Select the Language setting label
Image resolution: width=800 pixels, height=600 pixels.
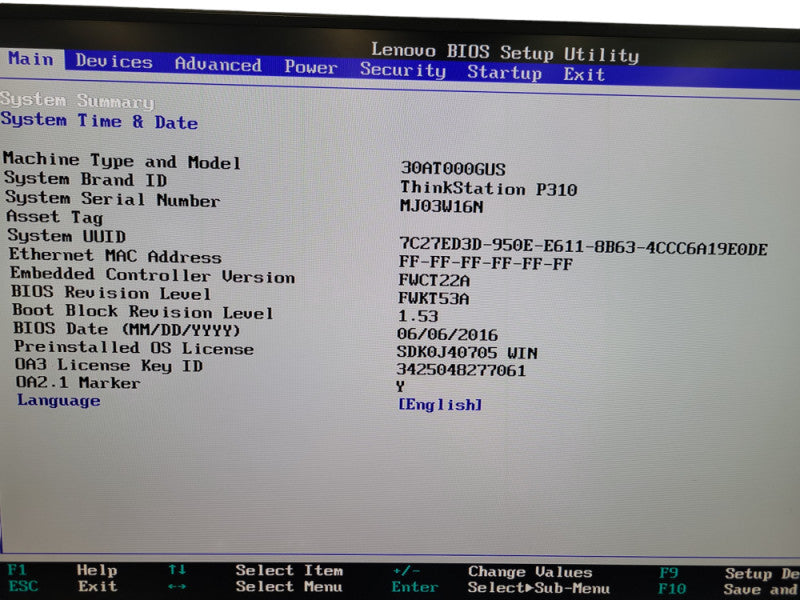(59, 400)
